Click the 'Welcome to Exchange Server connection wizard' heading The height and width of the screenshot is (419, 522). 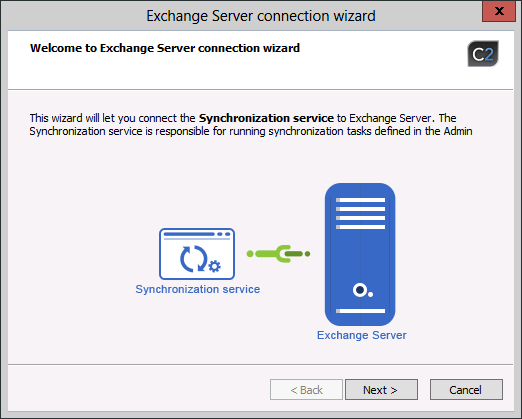(165, 48)
